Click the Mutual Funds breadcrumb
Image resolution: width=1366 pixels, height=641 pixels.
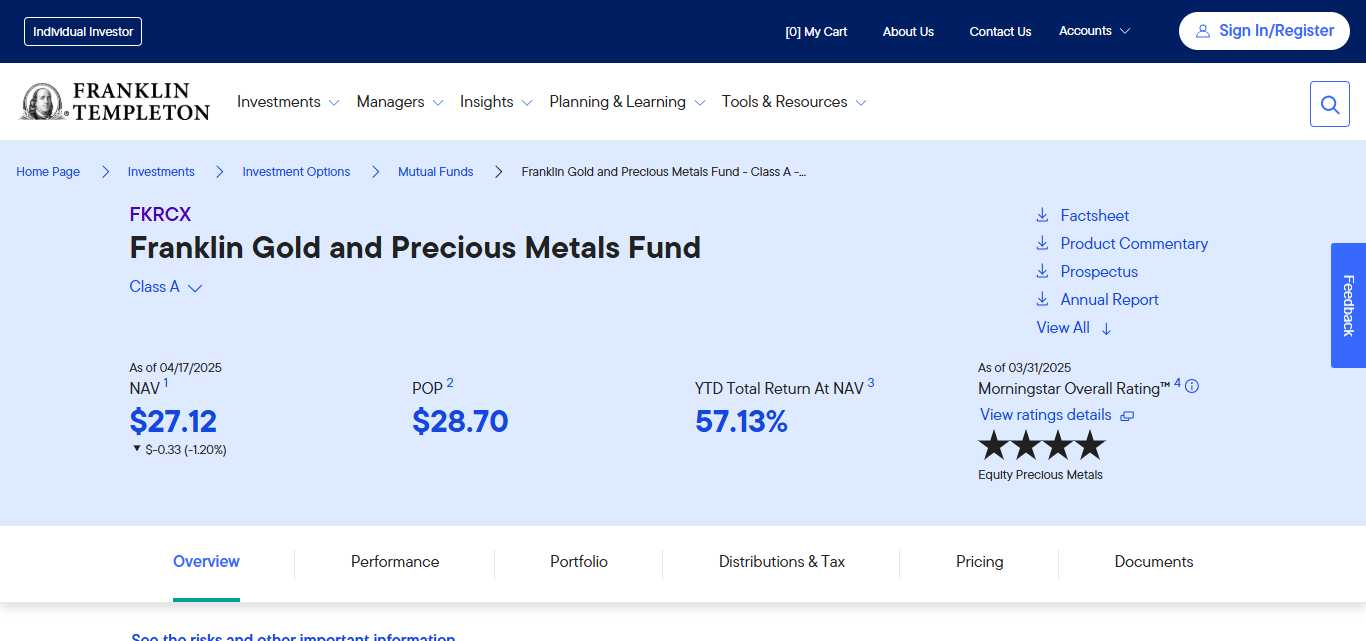click(436, 172)
